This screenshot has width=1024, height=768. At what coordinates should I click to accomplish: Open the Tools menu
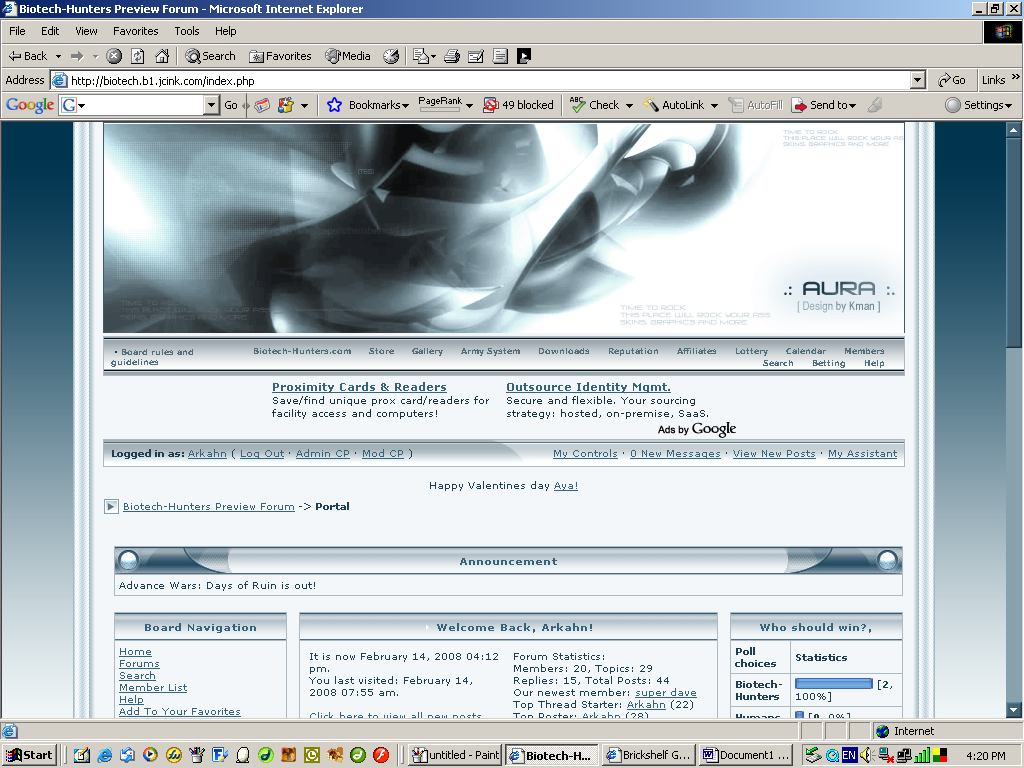pos(187,31)
